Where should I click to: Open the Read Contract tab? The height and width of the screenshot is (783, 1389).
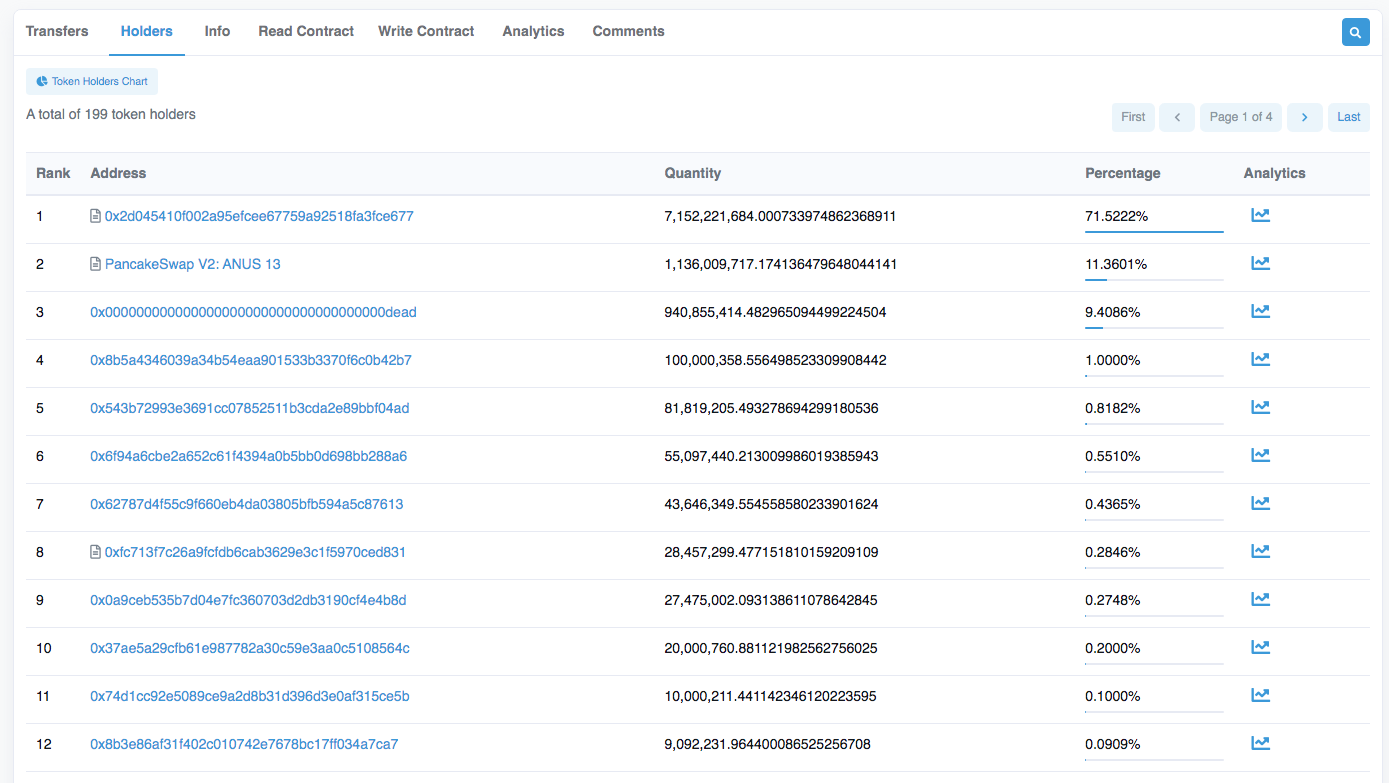coord(306,31)
